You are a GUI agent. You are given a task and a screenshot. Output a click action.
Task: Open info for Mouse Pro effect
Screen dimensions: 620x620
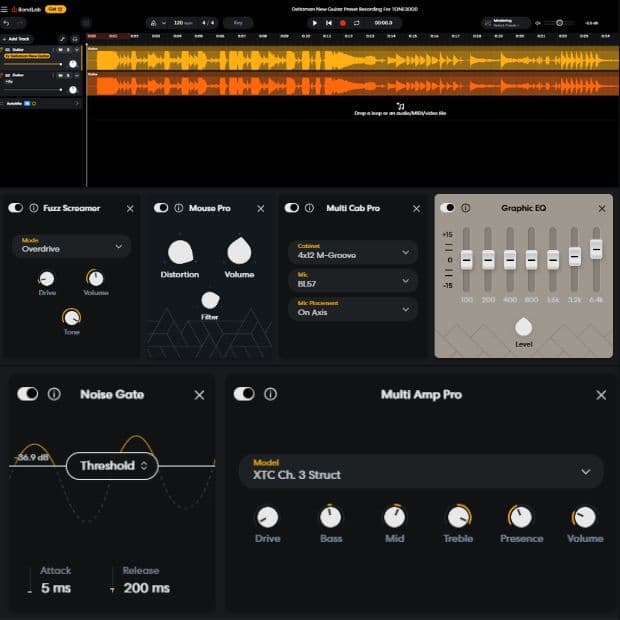tap(179, 208)
